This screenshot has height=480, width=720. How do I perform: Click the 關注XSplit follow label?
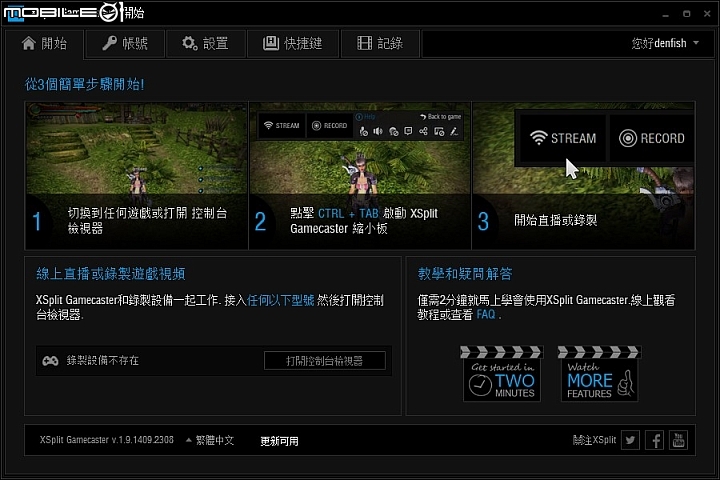point(594,440)
